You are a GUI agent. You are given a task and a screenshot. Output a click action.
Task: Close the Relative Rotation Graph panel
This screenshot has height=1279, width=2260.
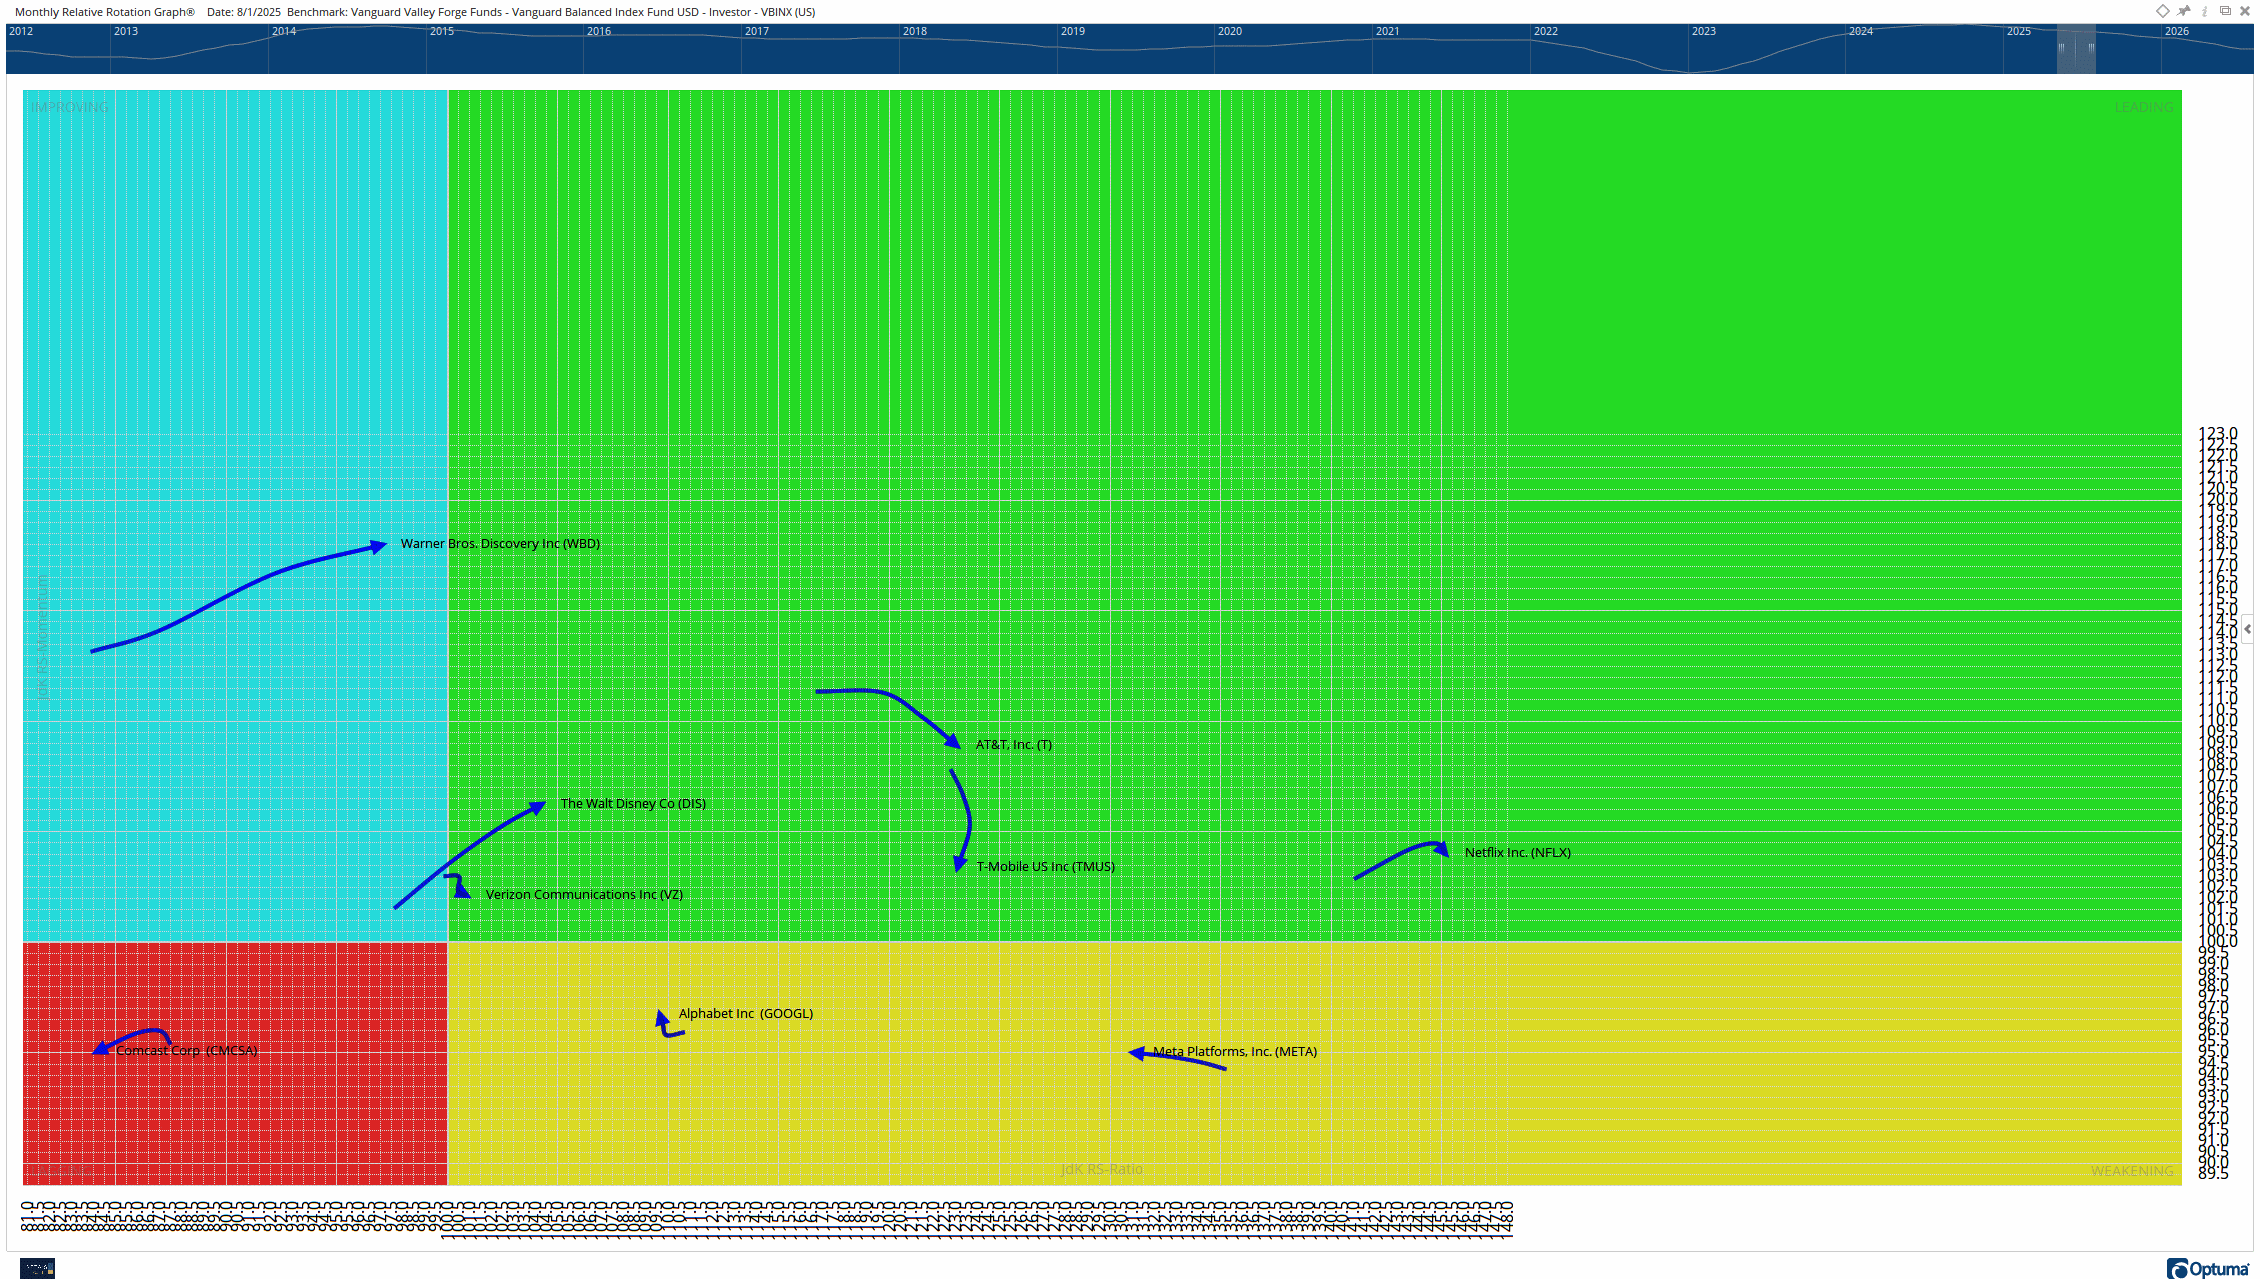[2245, 11]
